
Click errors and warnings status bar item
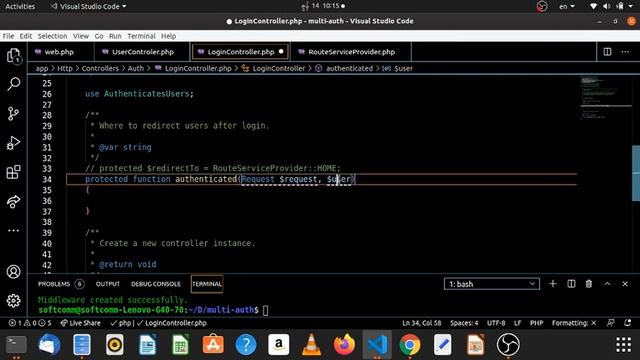(30, 323)
